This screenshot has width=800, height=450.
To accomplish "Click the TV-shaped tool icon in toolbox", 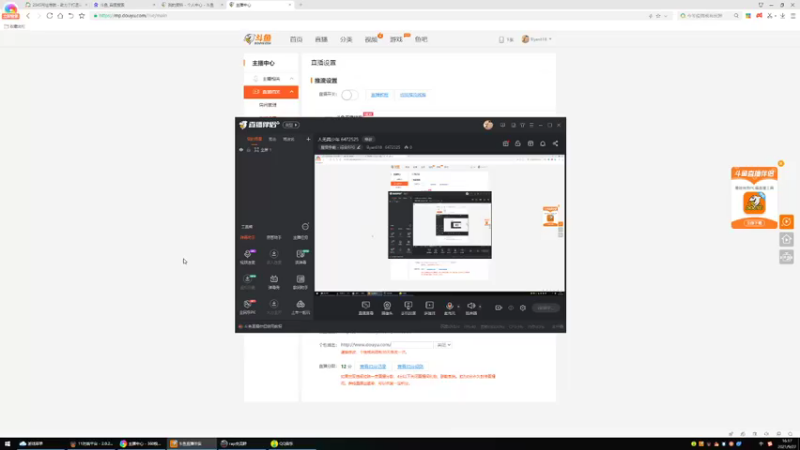I will (x=274, y=279).
